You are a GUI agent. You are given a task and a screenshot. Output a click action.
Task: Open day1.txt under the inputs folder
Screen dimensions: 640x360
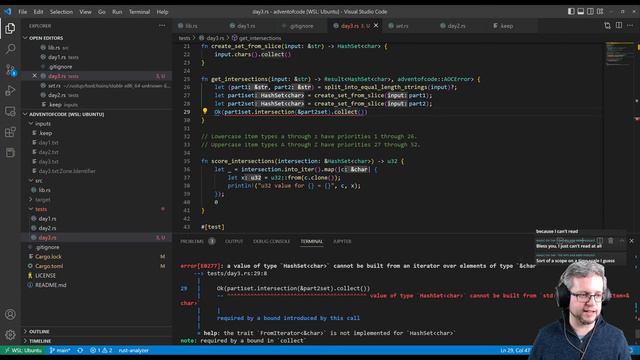tap(49, 142)
